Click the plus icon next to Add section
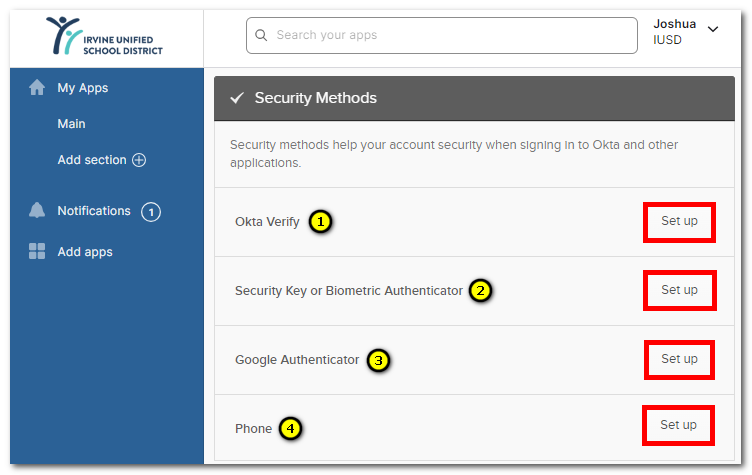This screenshot has width=752, height=475. pyautogui.click(x=139, y=160)
